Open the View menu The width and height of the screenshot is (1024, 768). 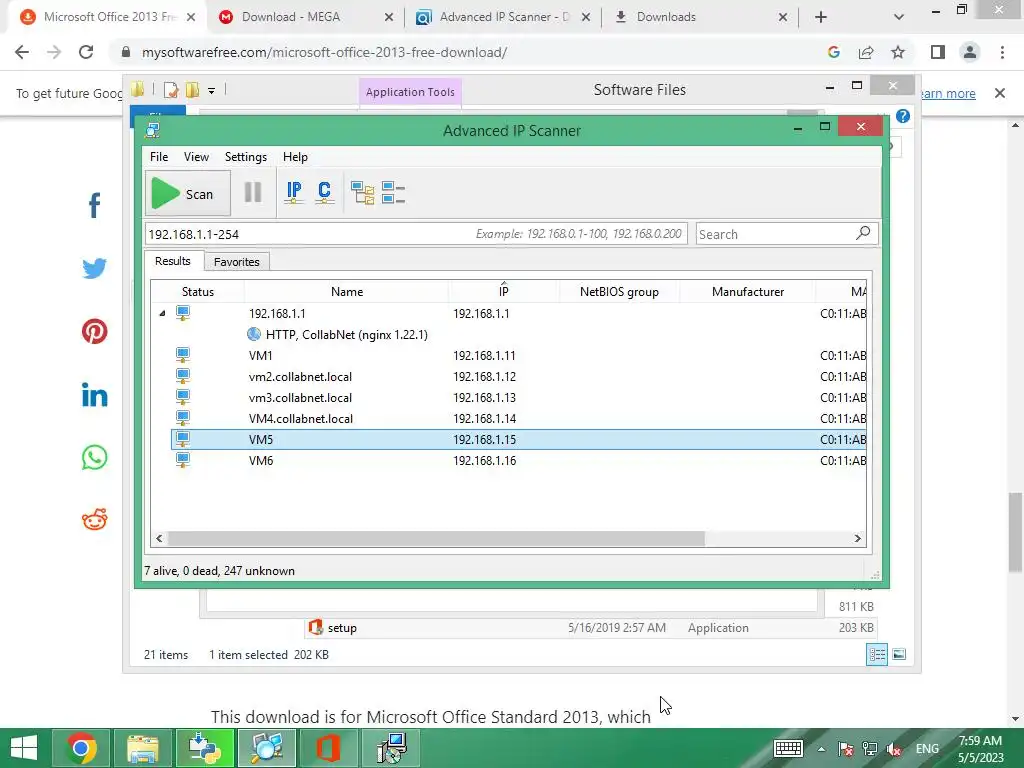coord(196,157)
